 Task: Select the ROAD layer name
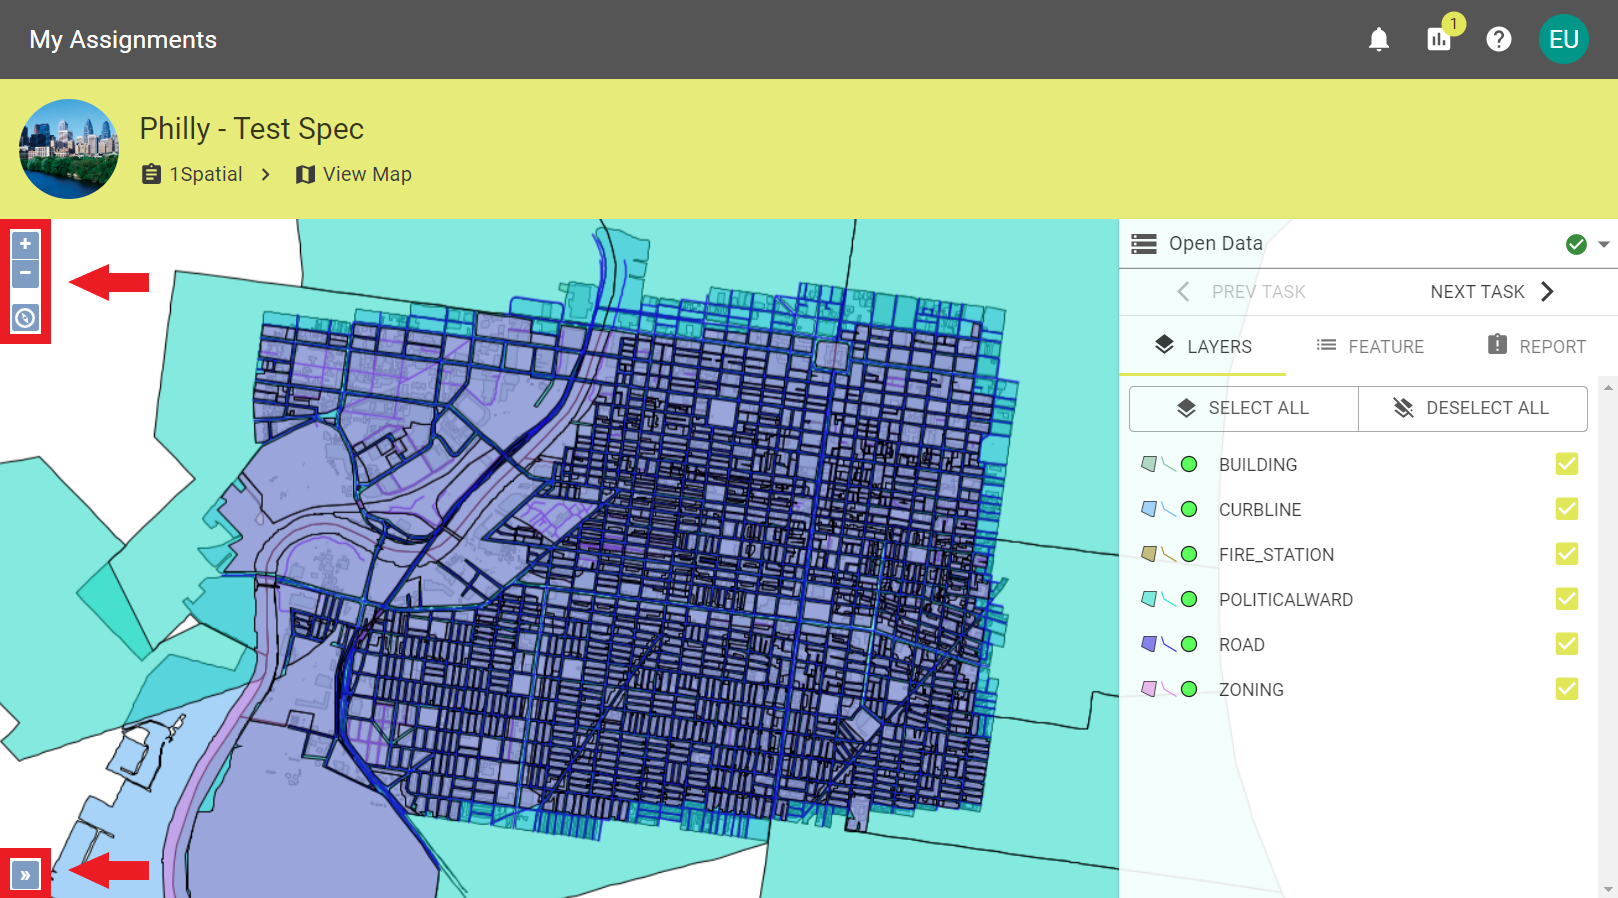click(x=1242, y=645)
